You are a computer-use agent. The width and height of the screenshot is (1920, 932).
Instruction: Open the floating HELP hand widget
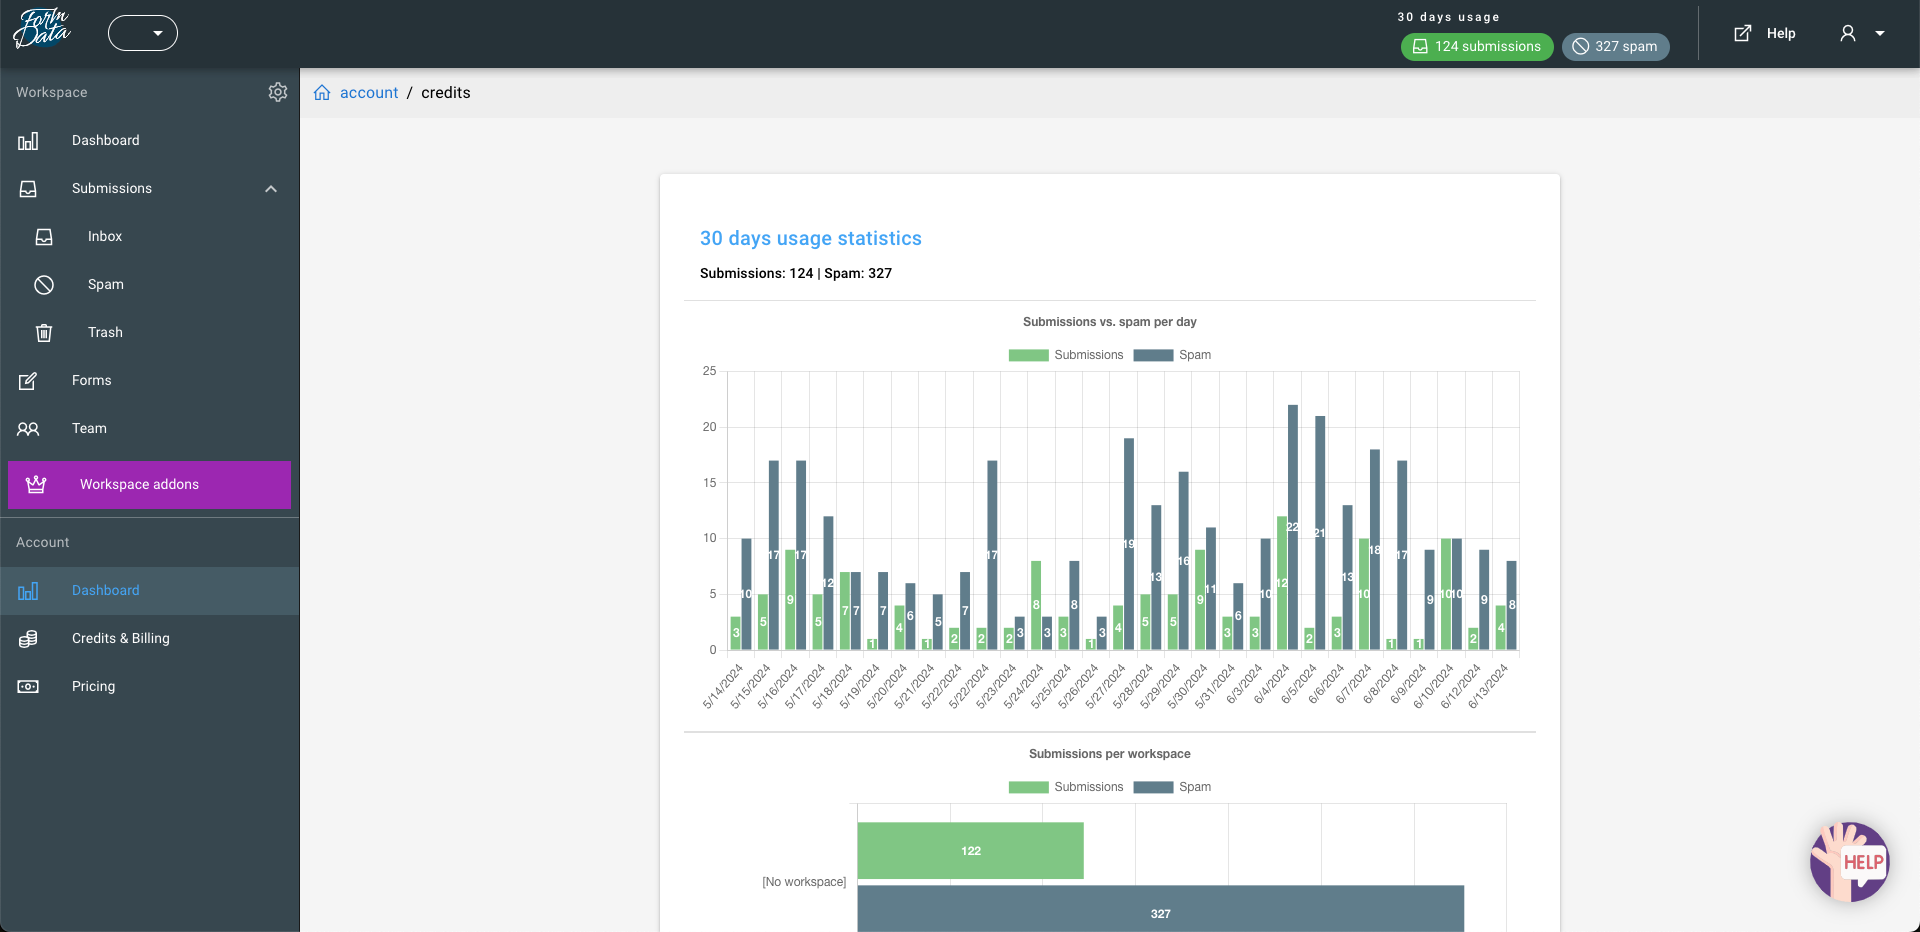[x=1849, y=861]
